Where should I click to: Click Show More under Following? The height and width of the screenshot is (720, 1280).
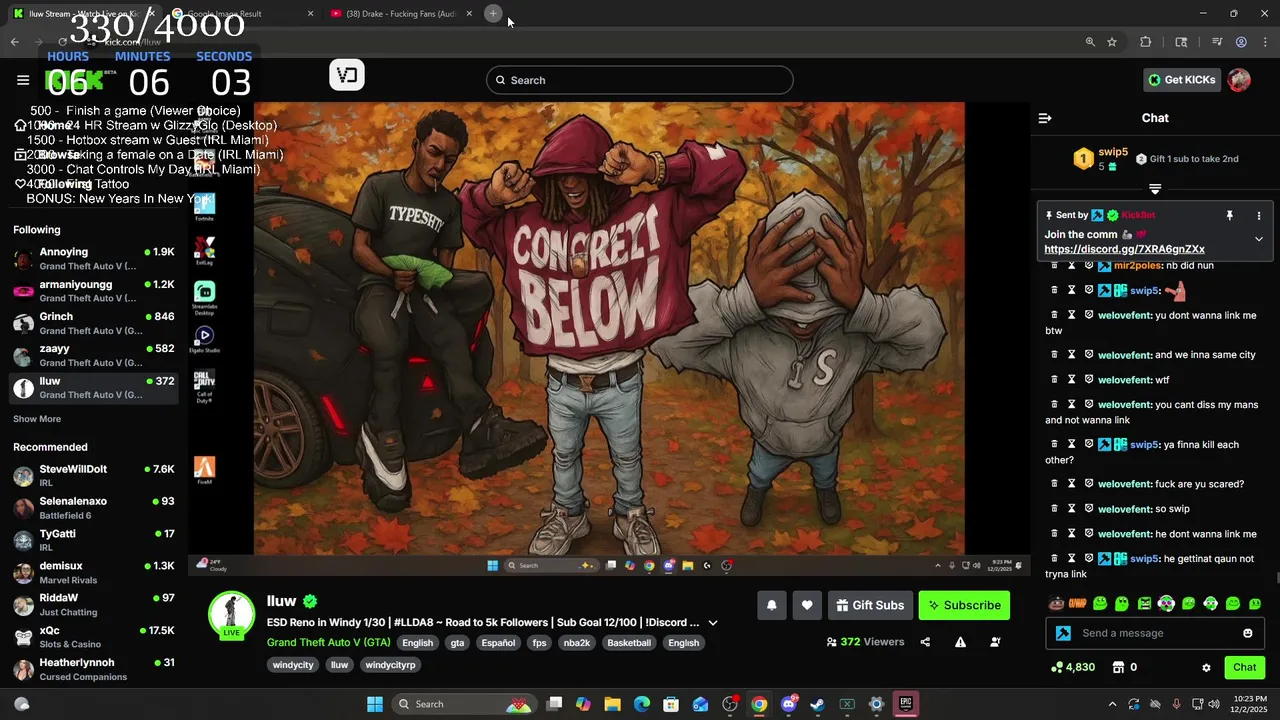(x=37, y=419)
